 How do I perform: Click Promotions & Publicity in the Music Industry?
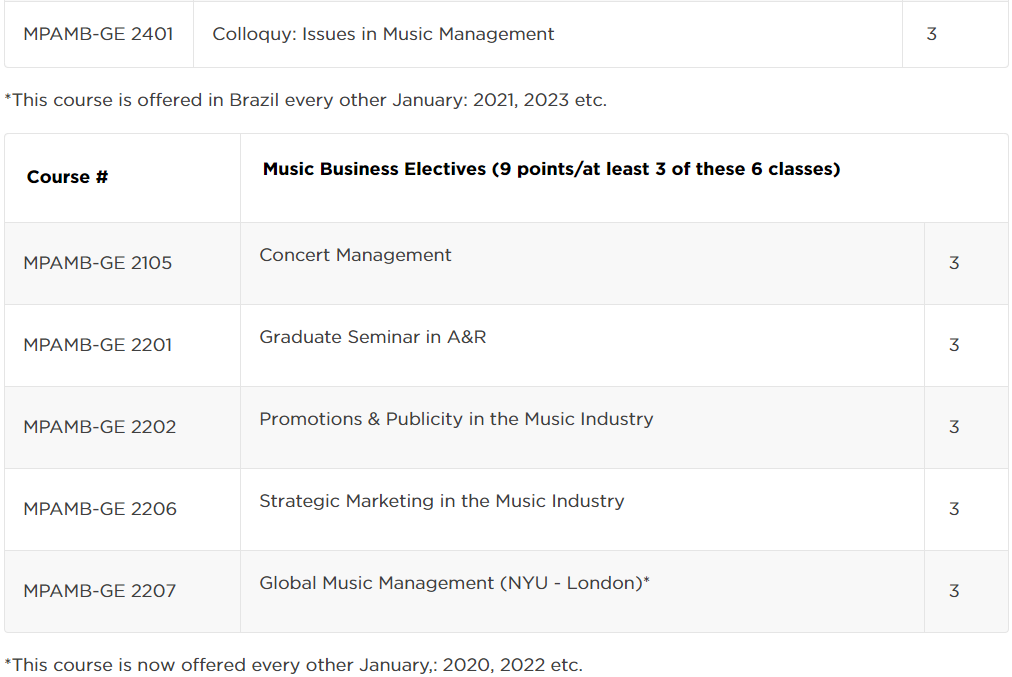pos(456,419)
